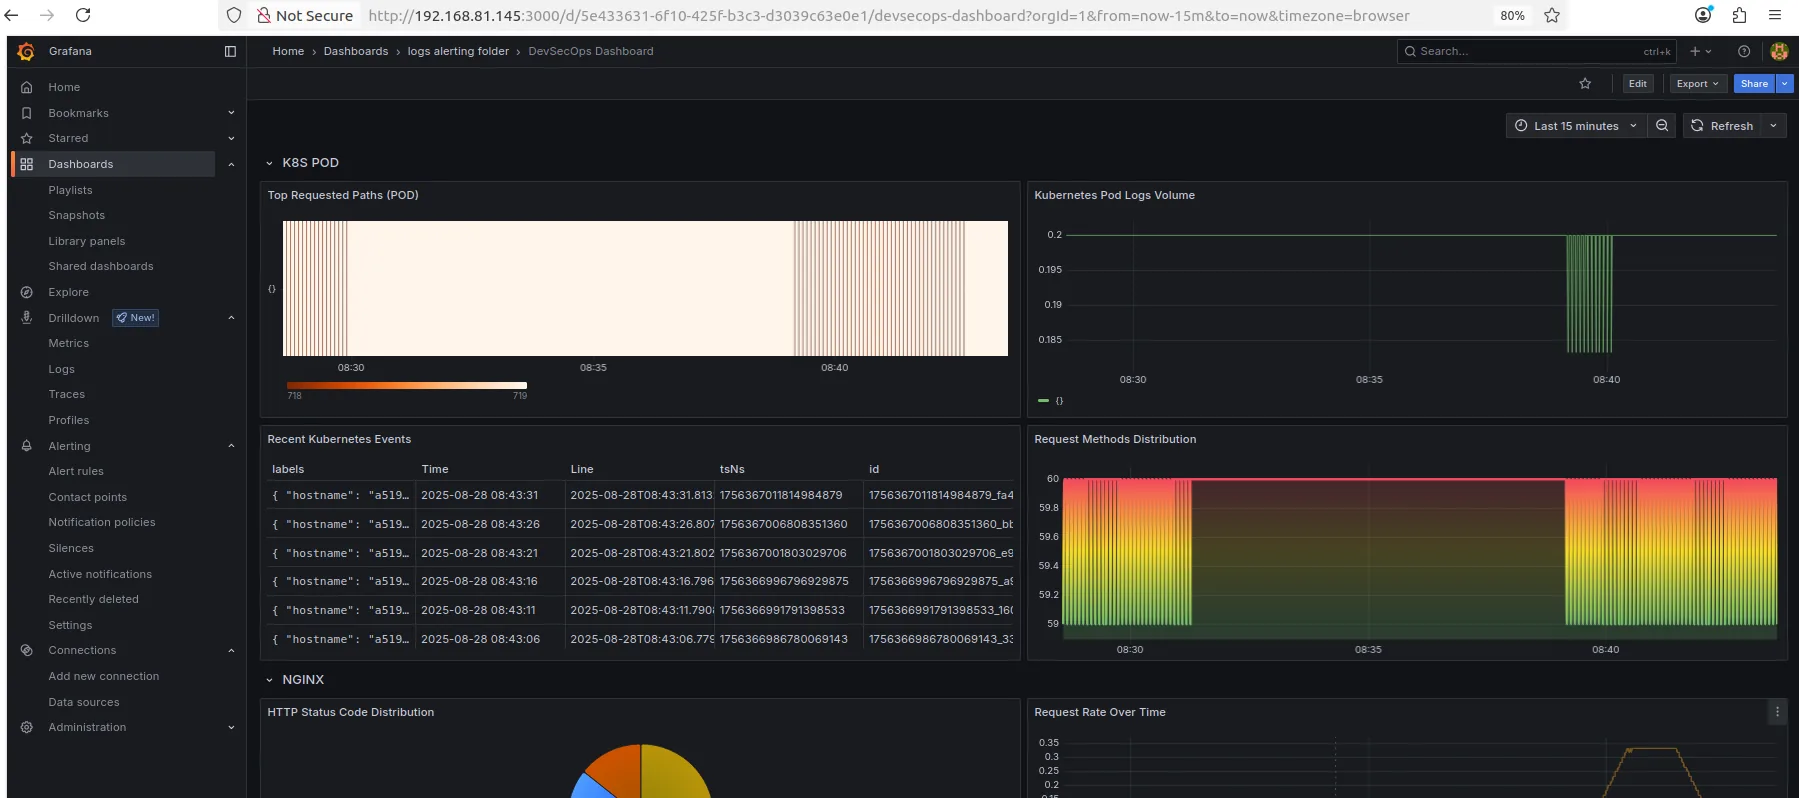Open Contact points in the sidebar
Viewport: 1799px width, 798px height.
[x=88, y=497]
